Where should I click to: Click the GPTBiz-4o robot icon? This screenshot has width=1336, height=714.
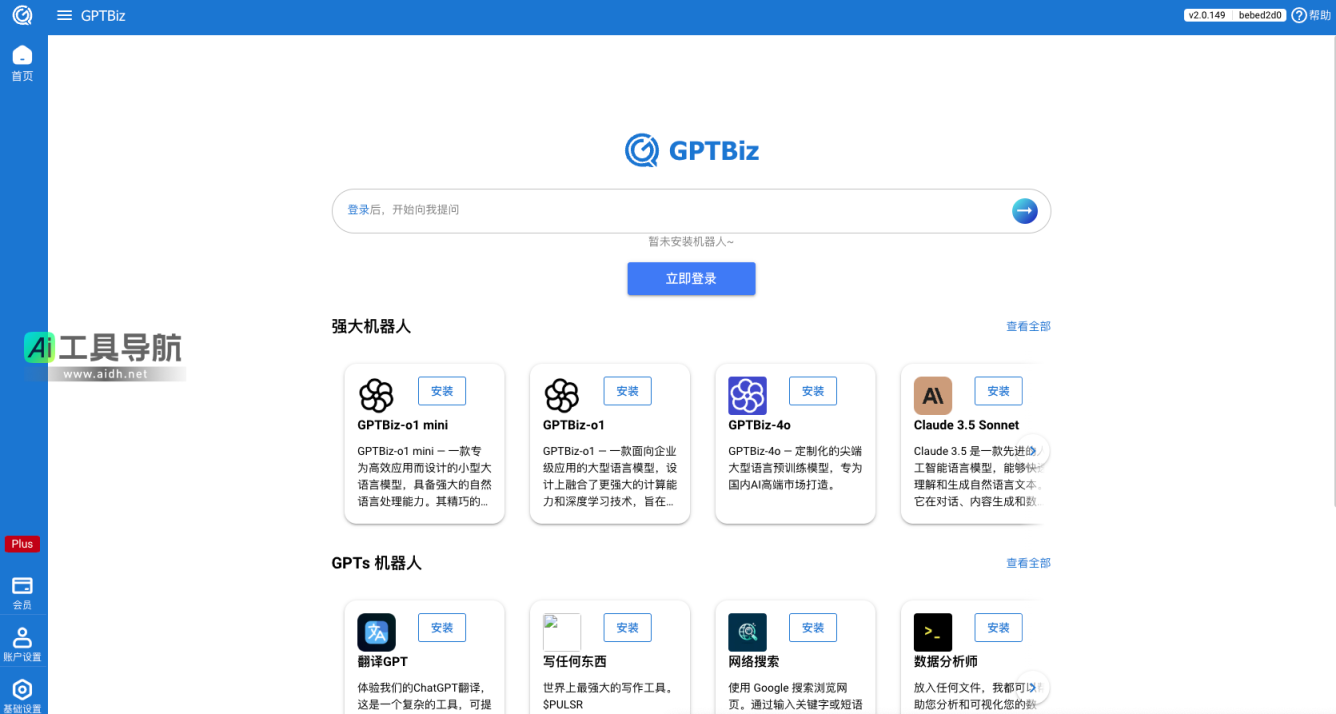click(x=747, y=397)
